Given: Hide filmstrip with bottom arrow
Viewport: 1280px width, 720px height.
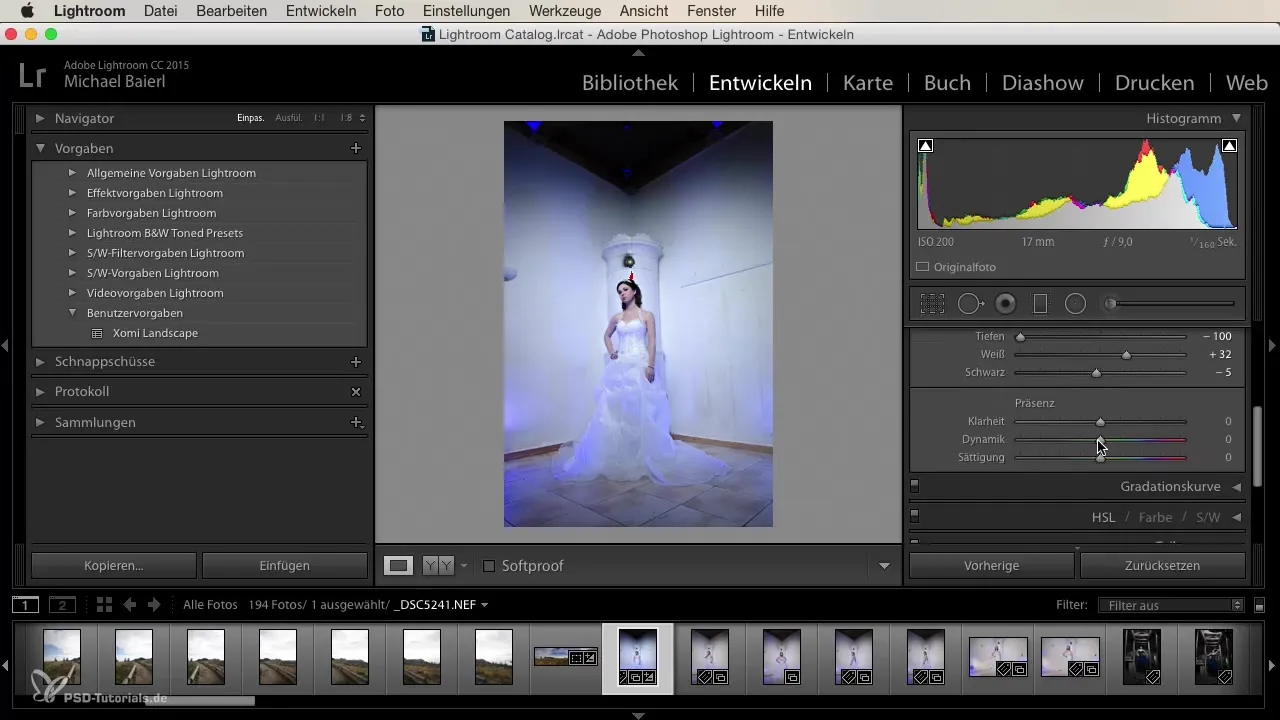Looking at the screenshot, I should [x=639, y=715].
